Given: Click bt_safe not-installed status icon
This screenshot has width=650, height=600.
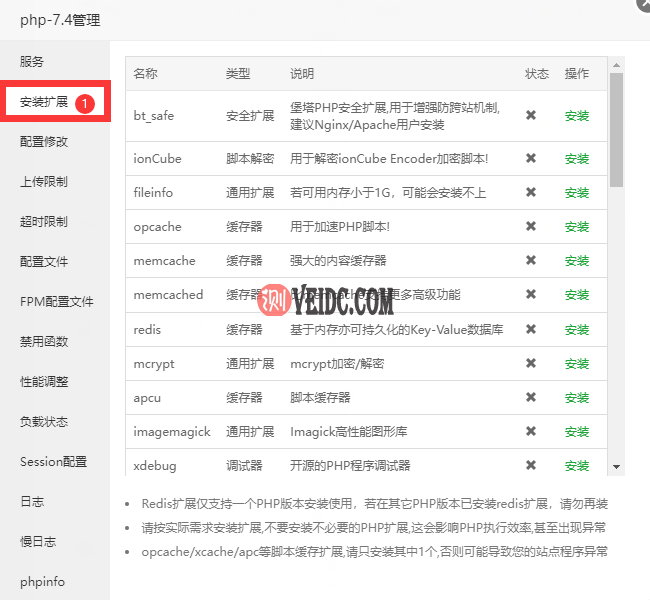Looking at the screenshot, I should tap(531, 115).
